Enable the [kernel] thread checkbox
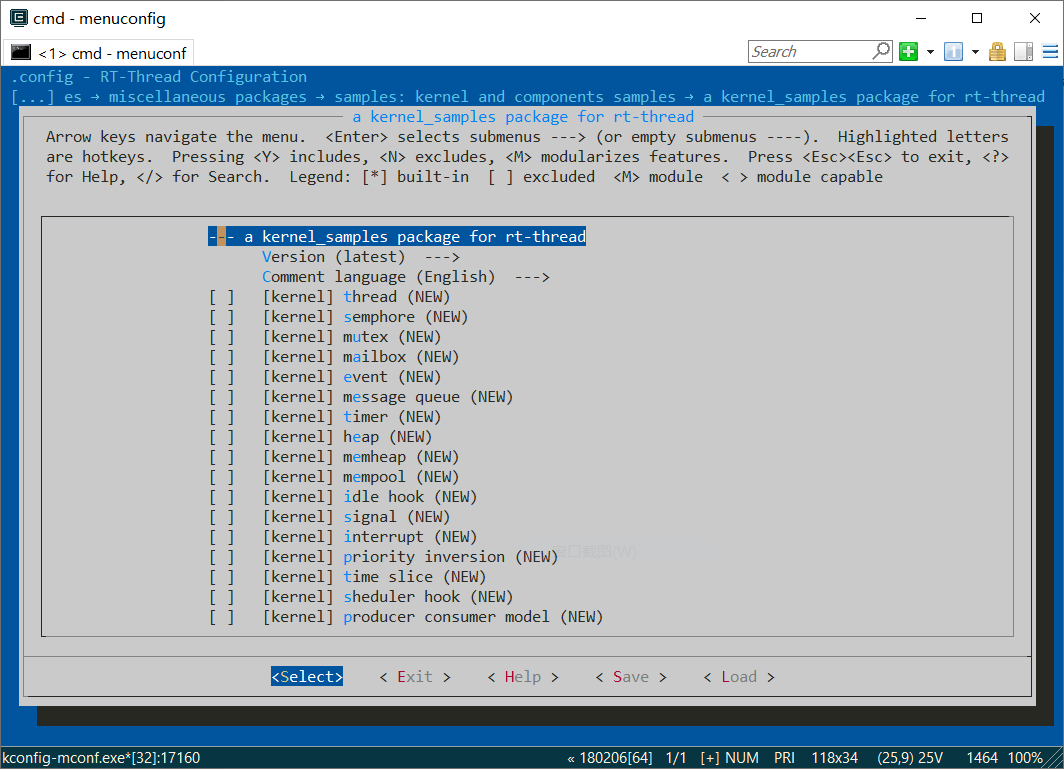The width and height of the screenshot is (1064, 769). point(222,297)
